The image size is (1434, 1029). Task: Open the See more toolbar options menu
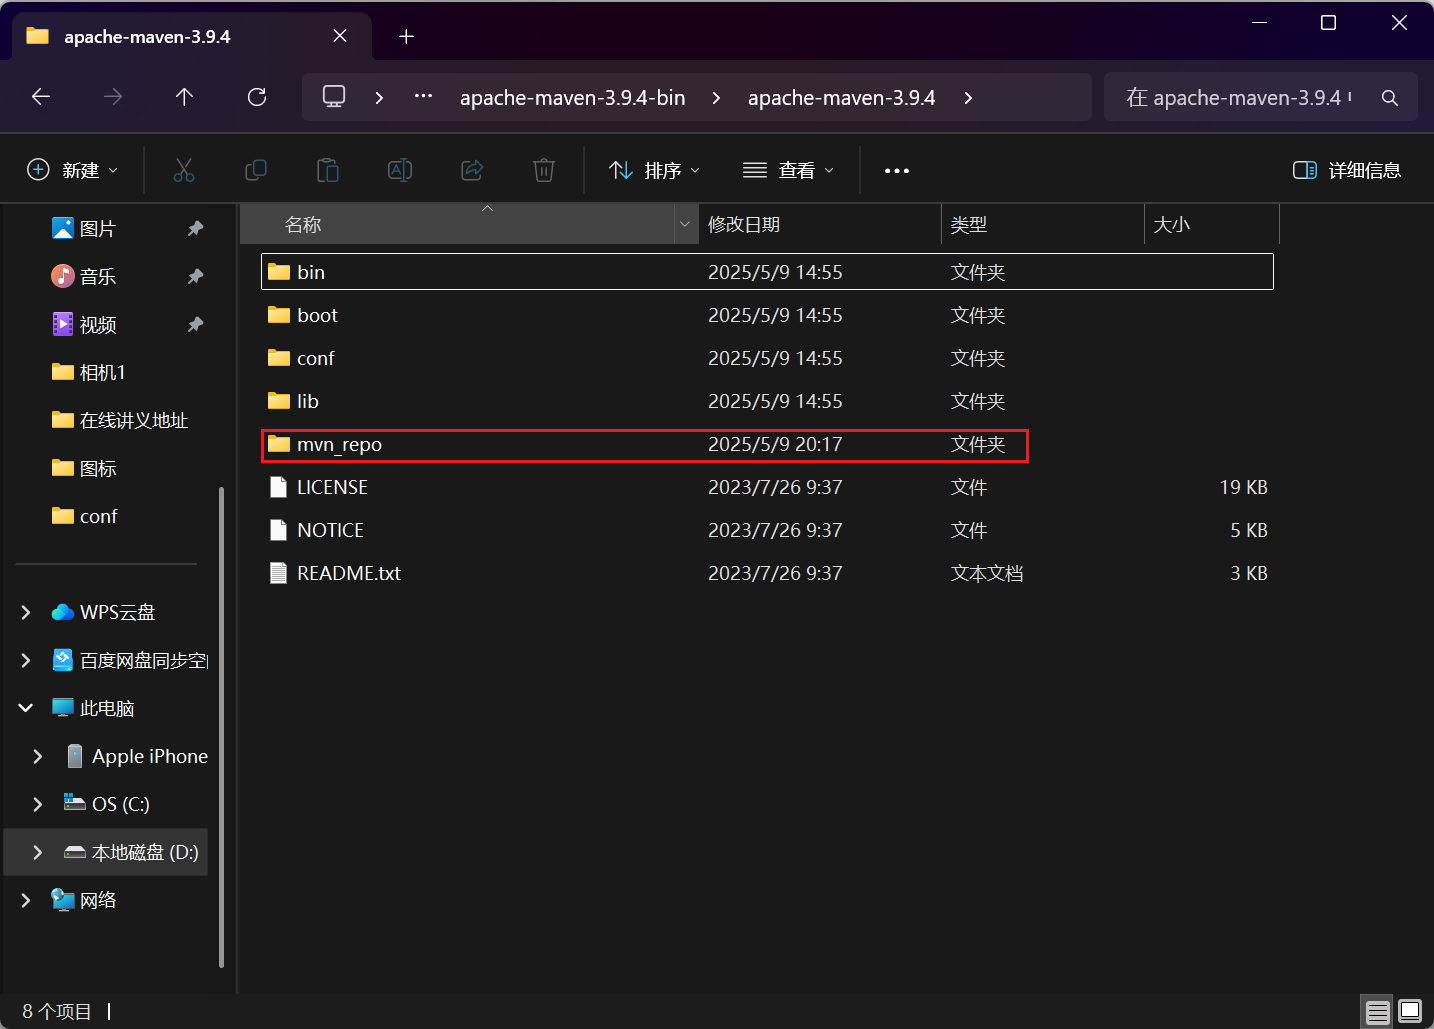coord(897,171)
